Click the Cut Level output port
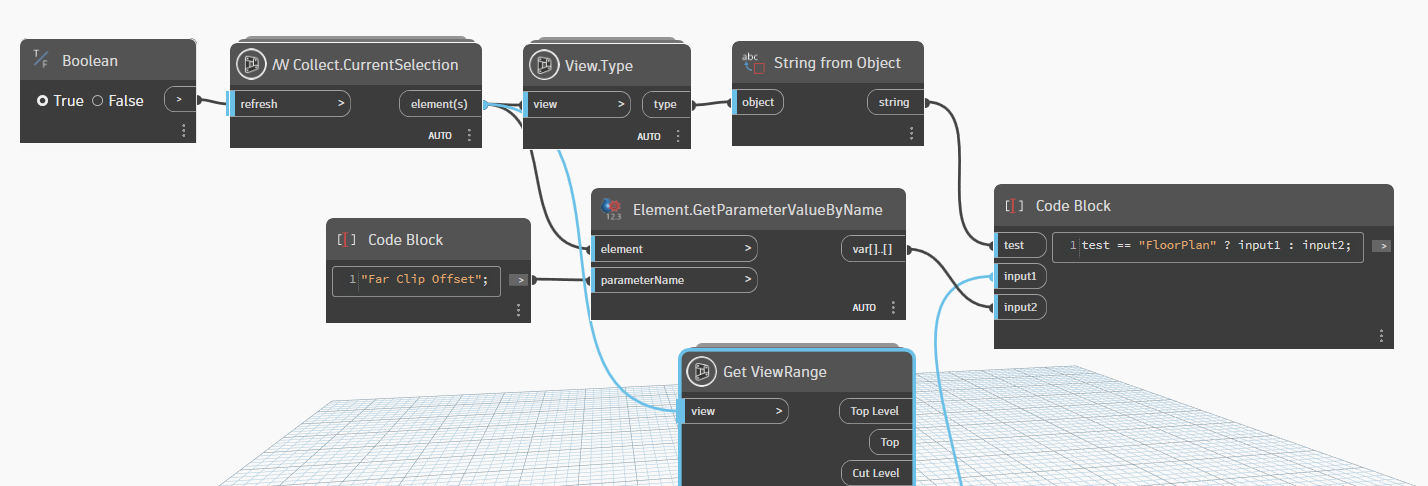 click(x=876, y=473)
